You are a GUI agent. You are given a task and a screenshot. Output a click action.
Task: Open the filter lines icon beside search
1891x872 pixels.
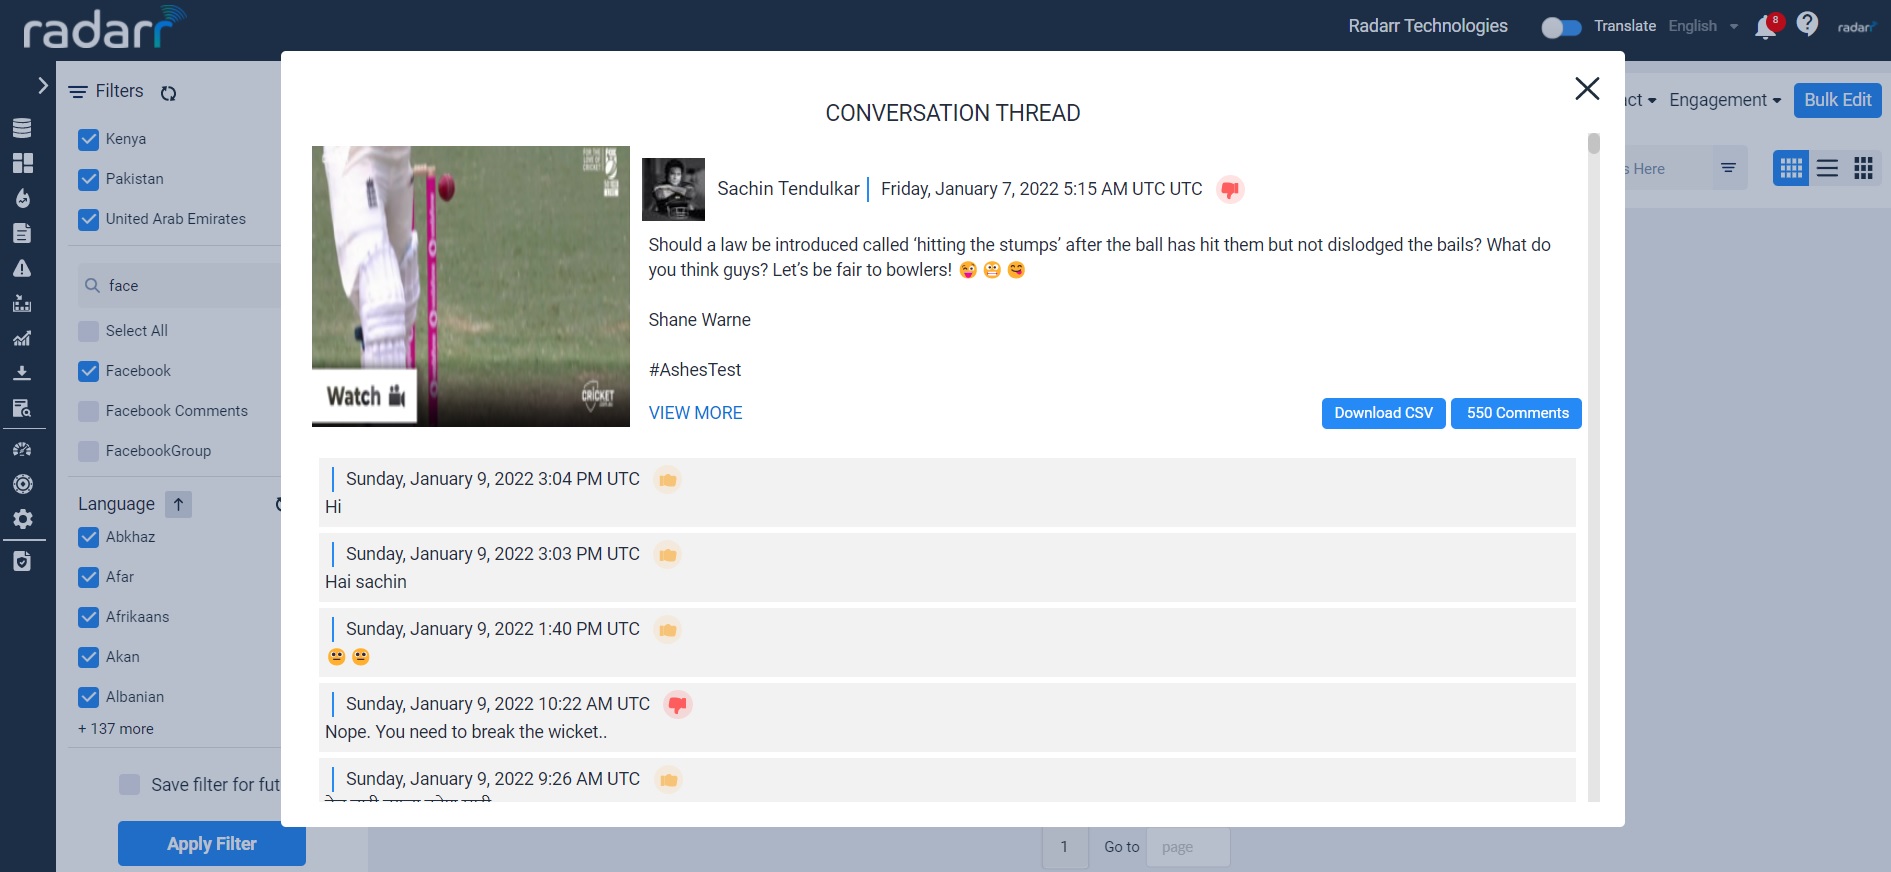1728,168
